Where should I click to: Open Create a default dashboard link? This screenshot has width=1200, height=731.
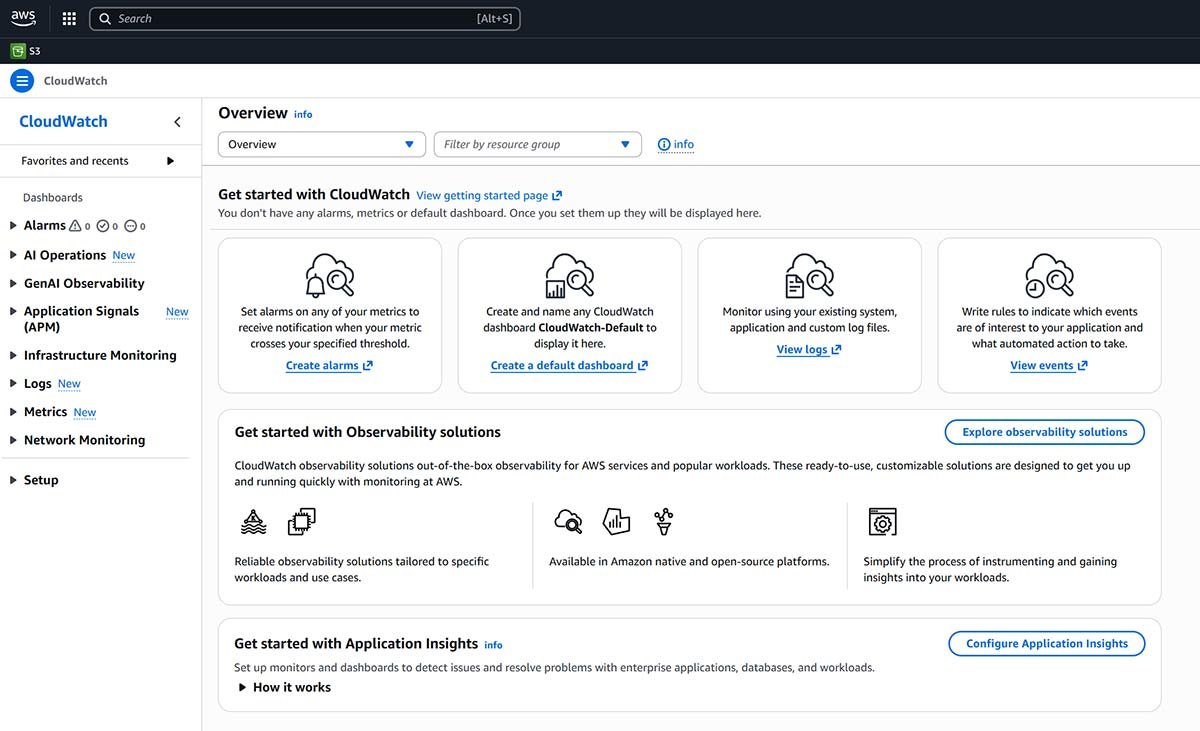[569, 366]
